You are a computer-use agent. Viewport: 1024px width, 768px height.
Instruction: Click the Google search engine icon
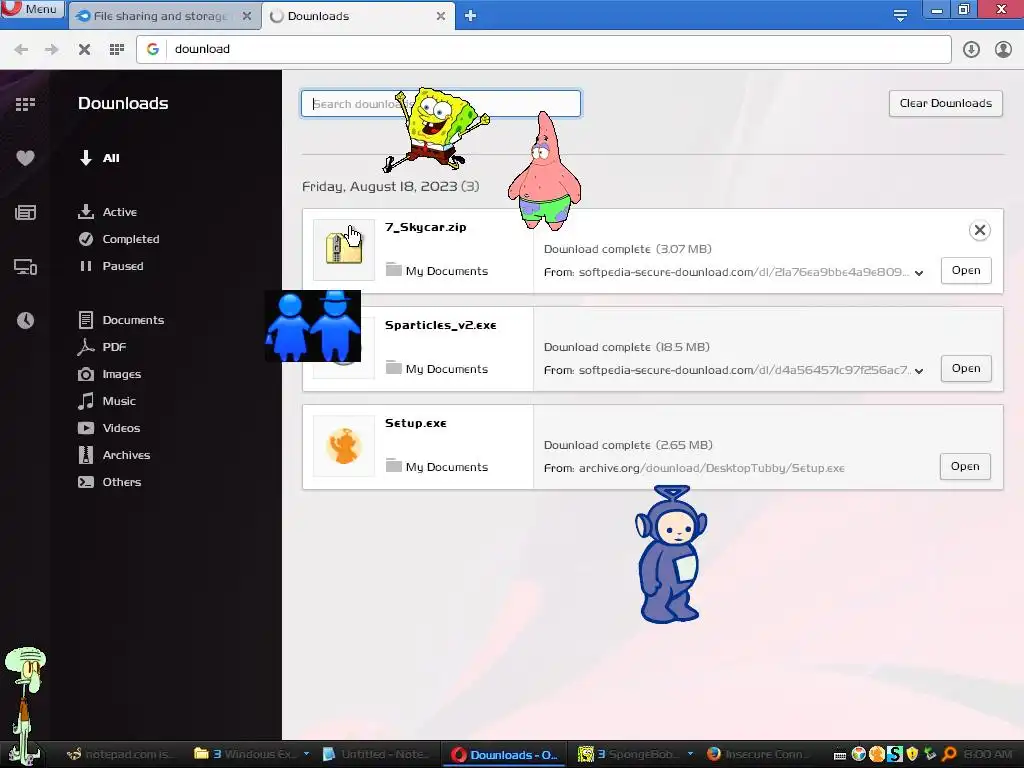pyautogui.click(x=153, y=49)
